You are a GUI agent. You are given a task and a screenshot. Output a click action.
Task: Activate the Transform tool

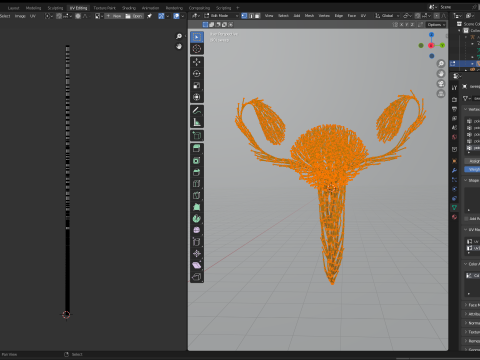[197, 97]
